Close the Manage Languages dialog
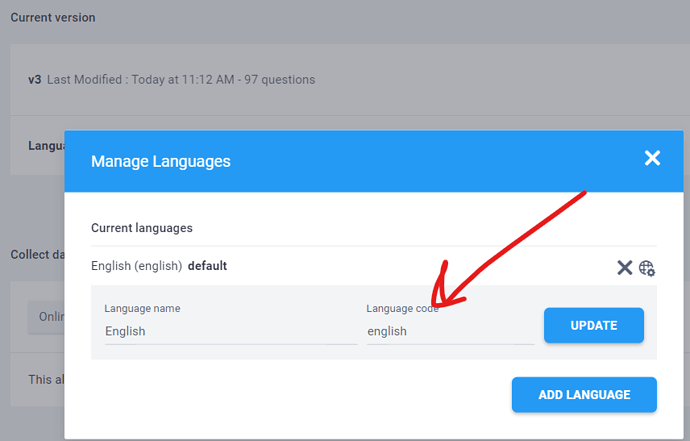Viewport: 690px width, 441px height. point(652,158)
